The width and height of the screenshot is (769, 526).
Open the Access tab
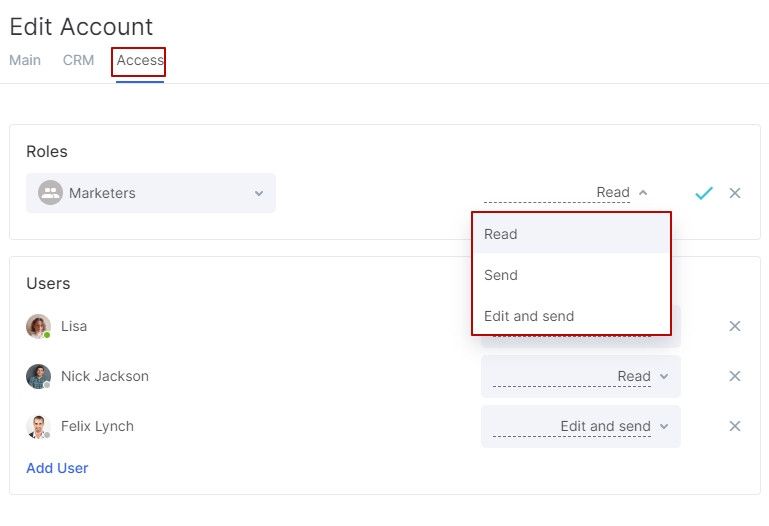coord(140,60)
